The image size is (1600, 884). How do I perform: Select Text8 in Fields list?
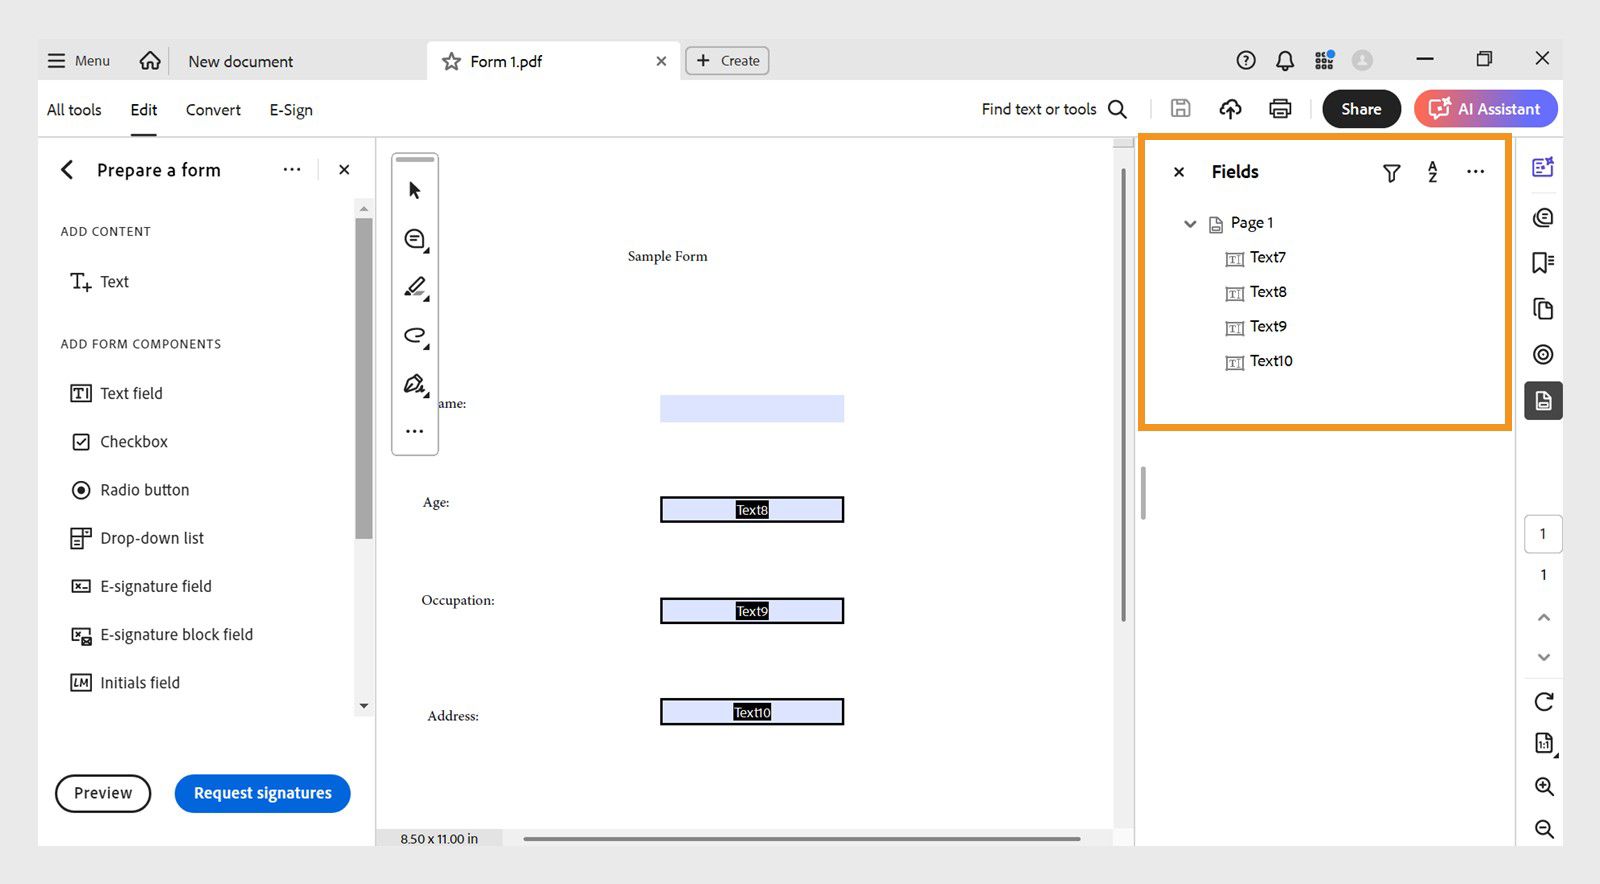[x=1256, y=293]
